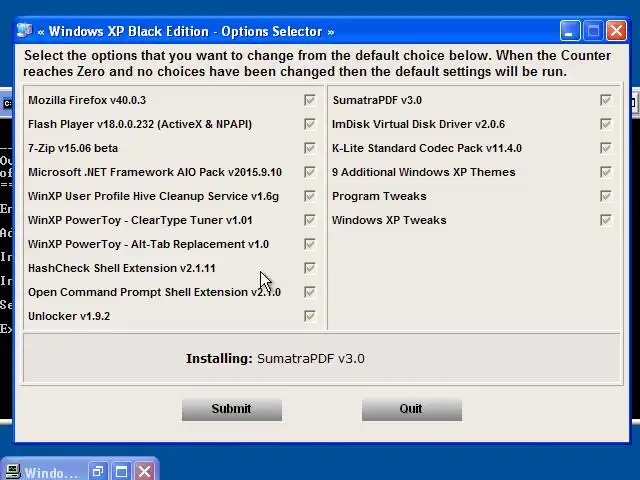
Task: Click the 'Program Tweaks' label
Action: (x=379, y=196)
